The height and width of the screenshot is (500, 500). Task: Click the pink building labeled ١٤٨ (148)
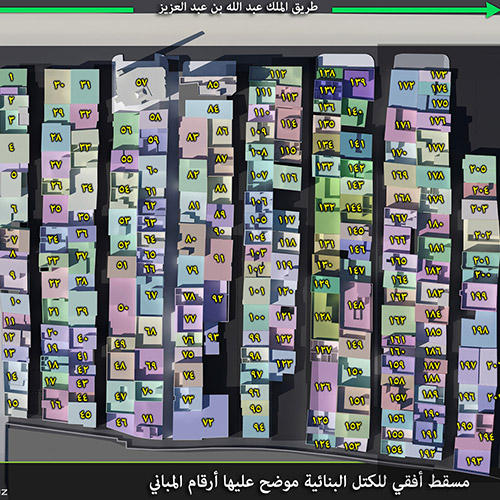[x=357, y=306]
